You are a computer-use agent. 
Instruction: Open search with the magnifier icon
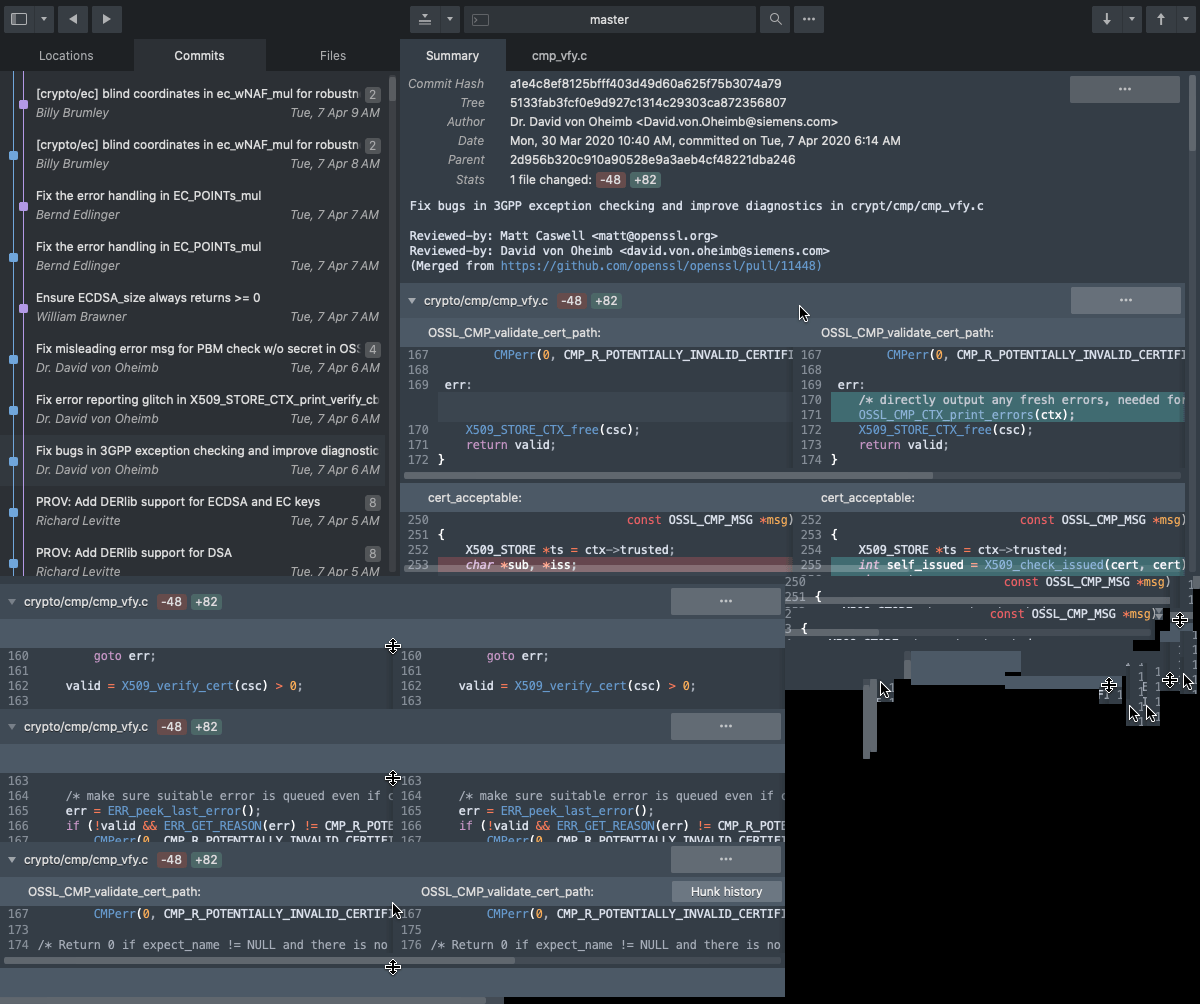pos(775,19)
